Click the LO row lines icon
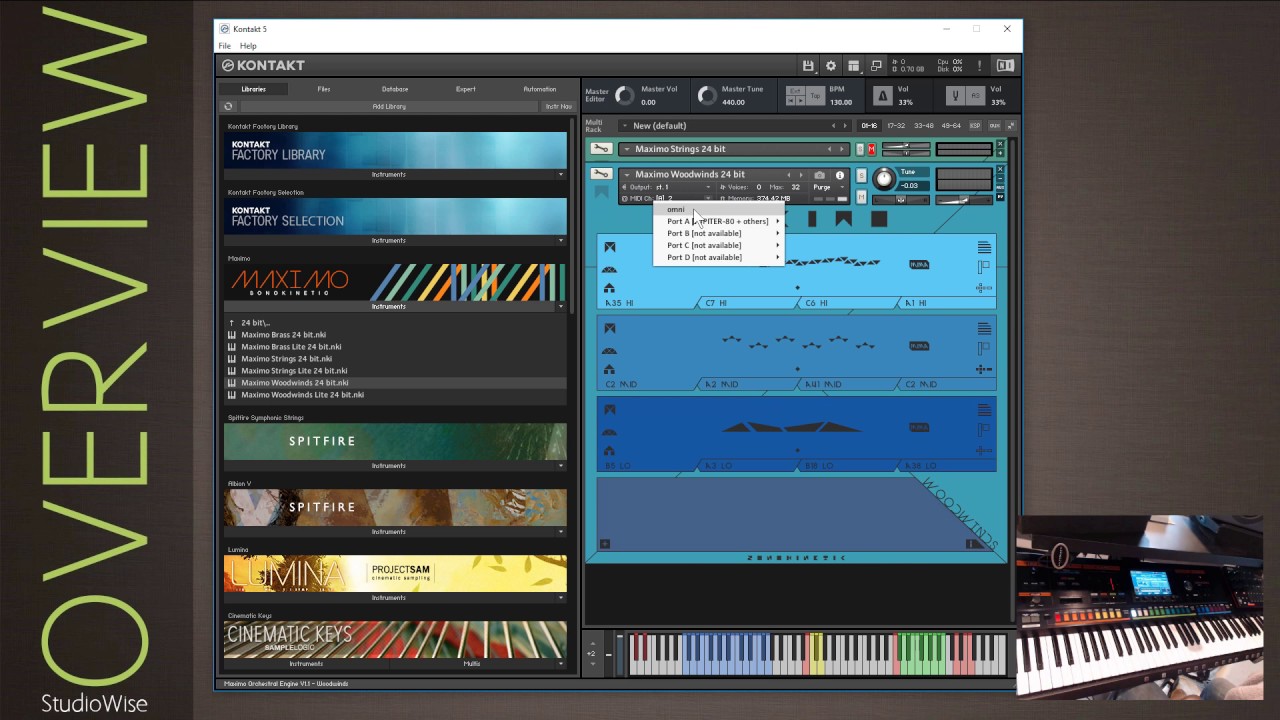This screenshot has width=1280, height=720. [984, 409]
